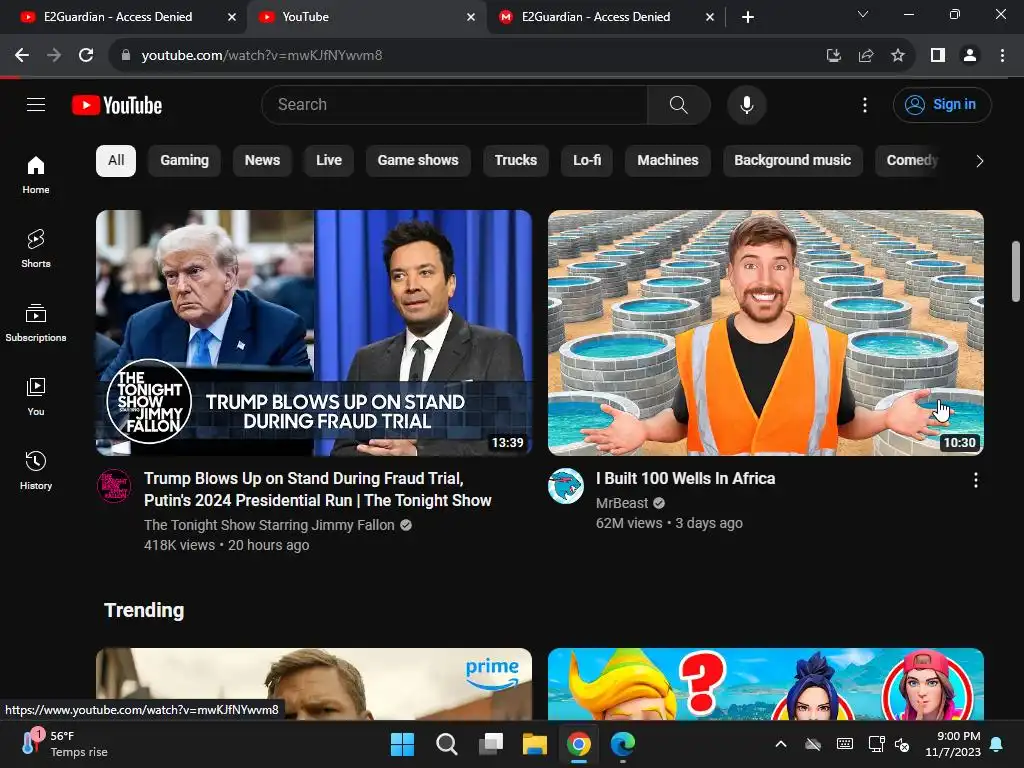Reload the page
Screen dimensions: 1024x768
86,56
